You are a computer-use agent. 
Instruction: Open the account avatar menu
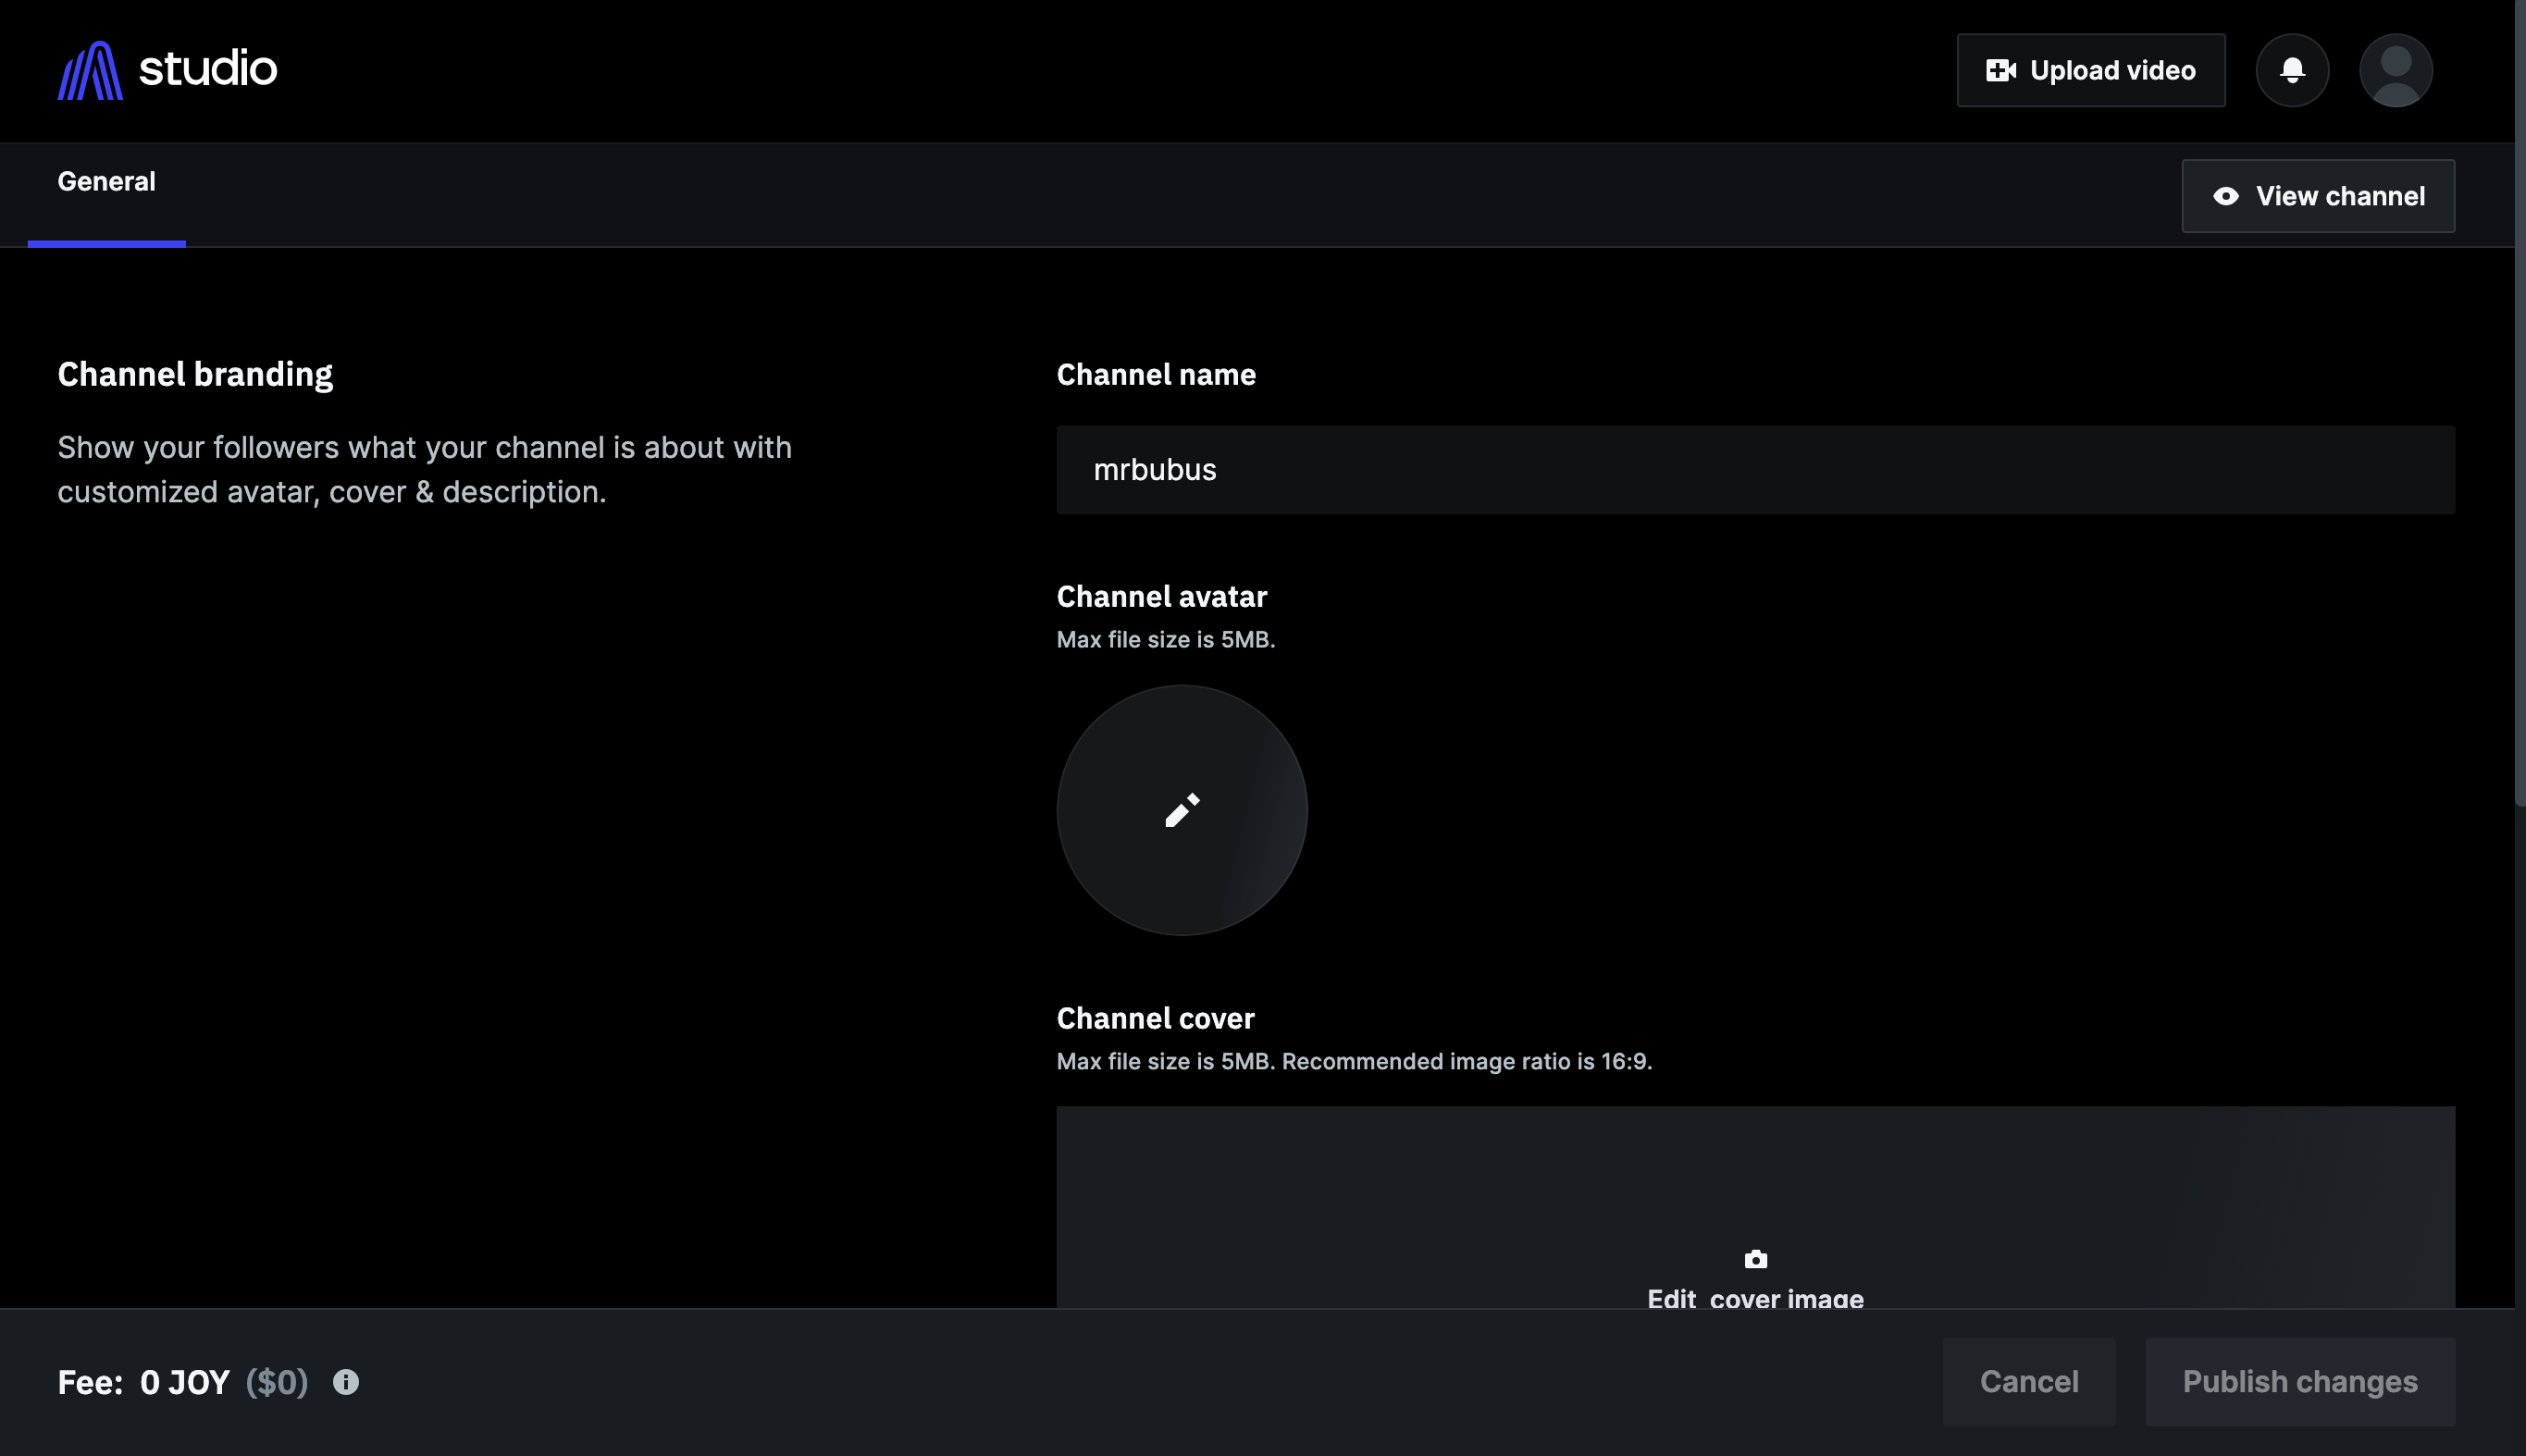(x=2397, y=70)
